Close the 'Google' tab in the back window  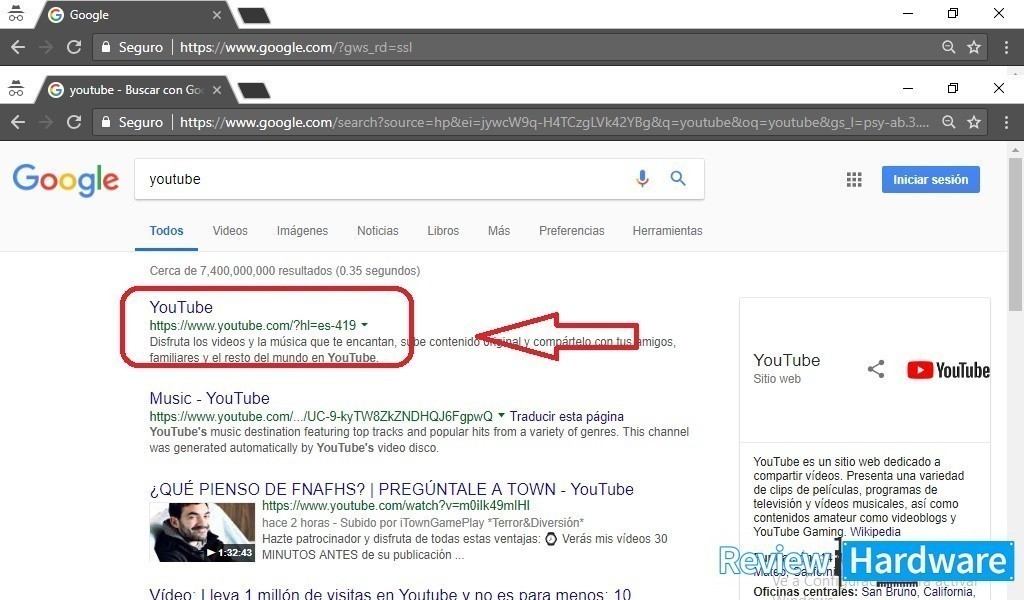pos(217,14)
